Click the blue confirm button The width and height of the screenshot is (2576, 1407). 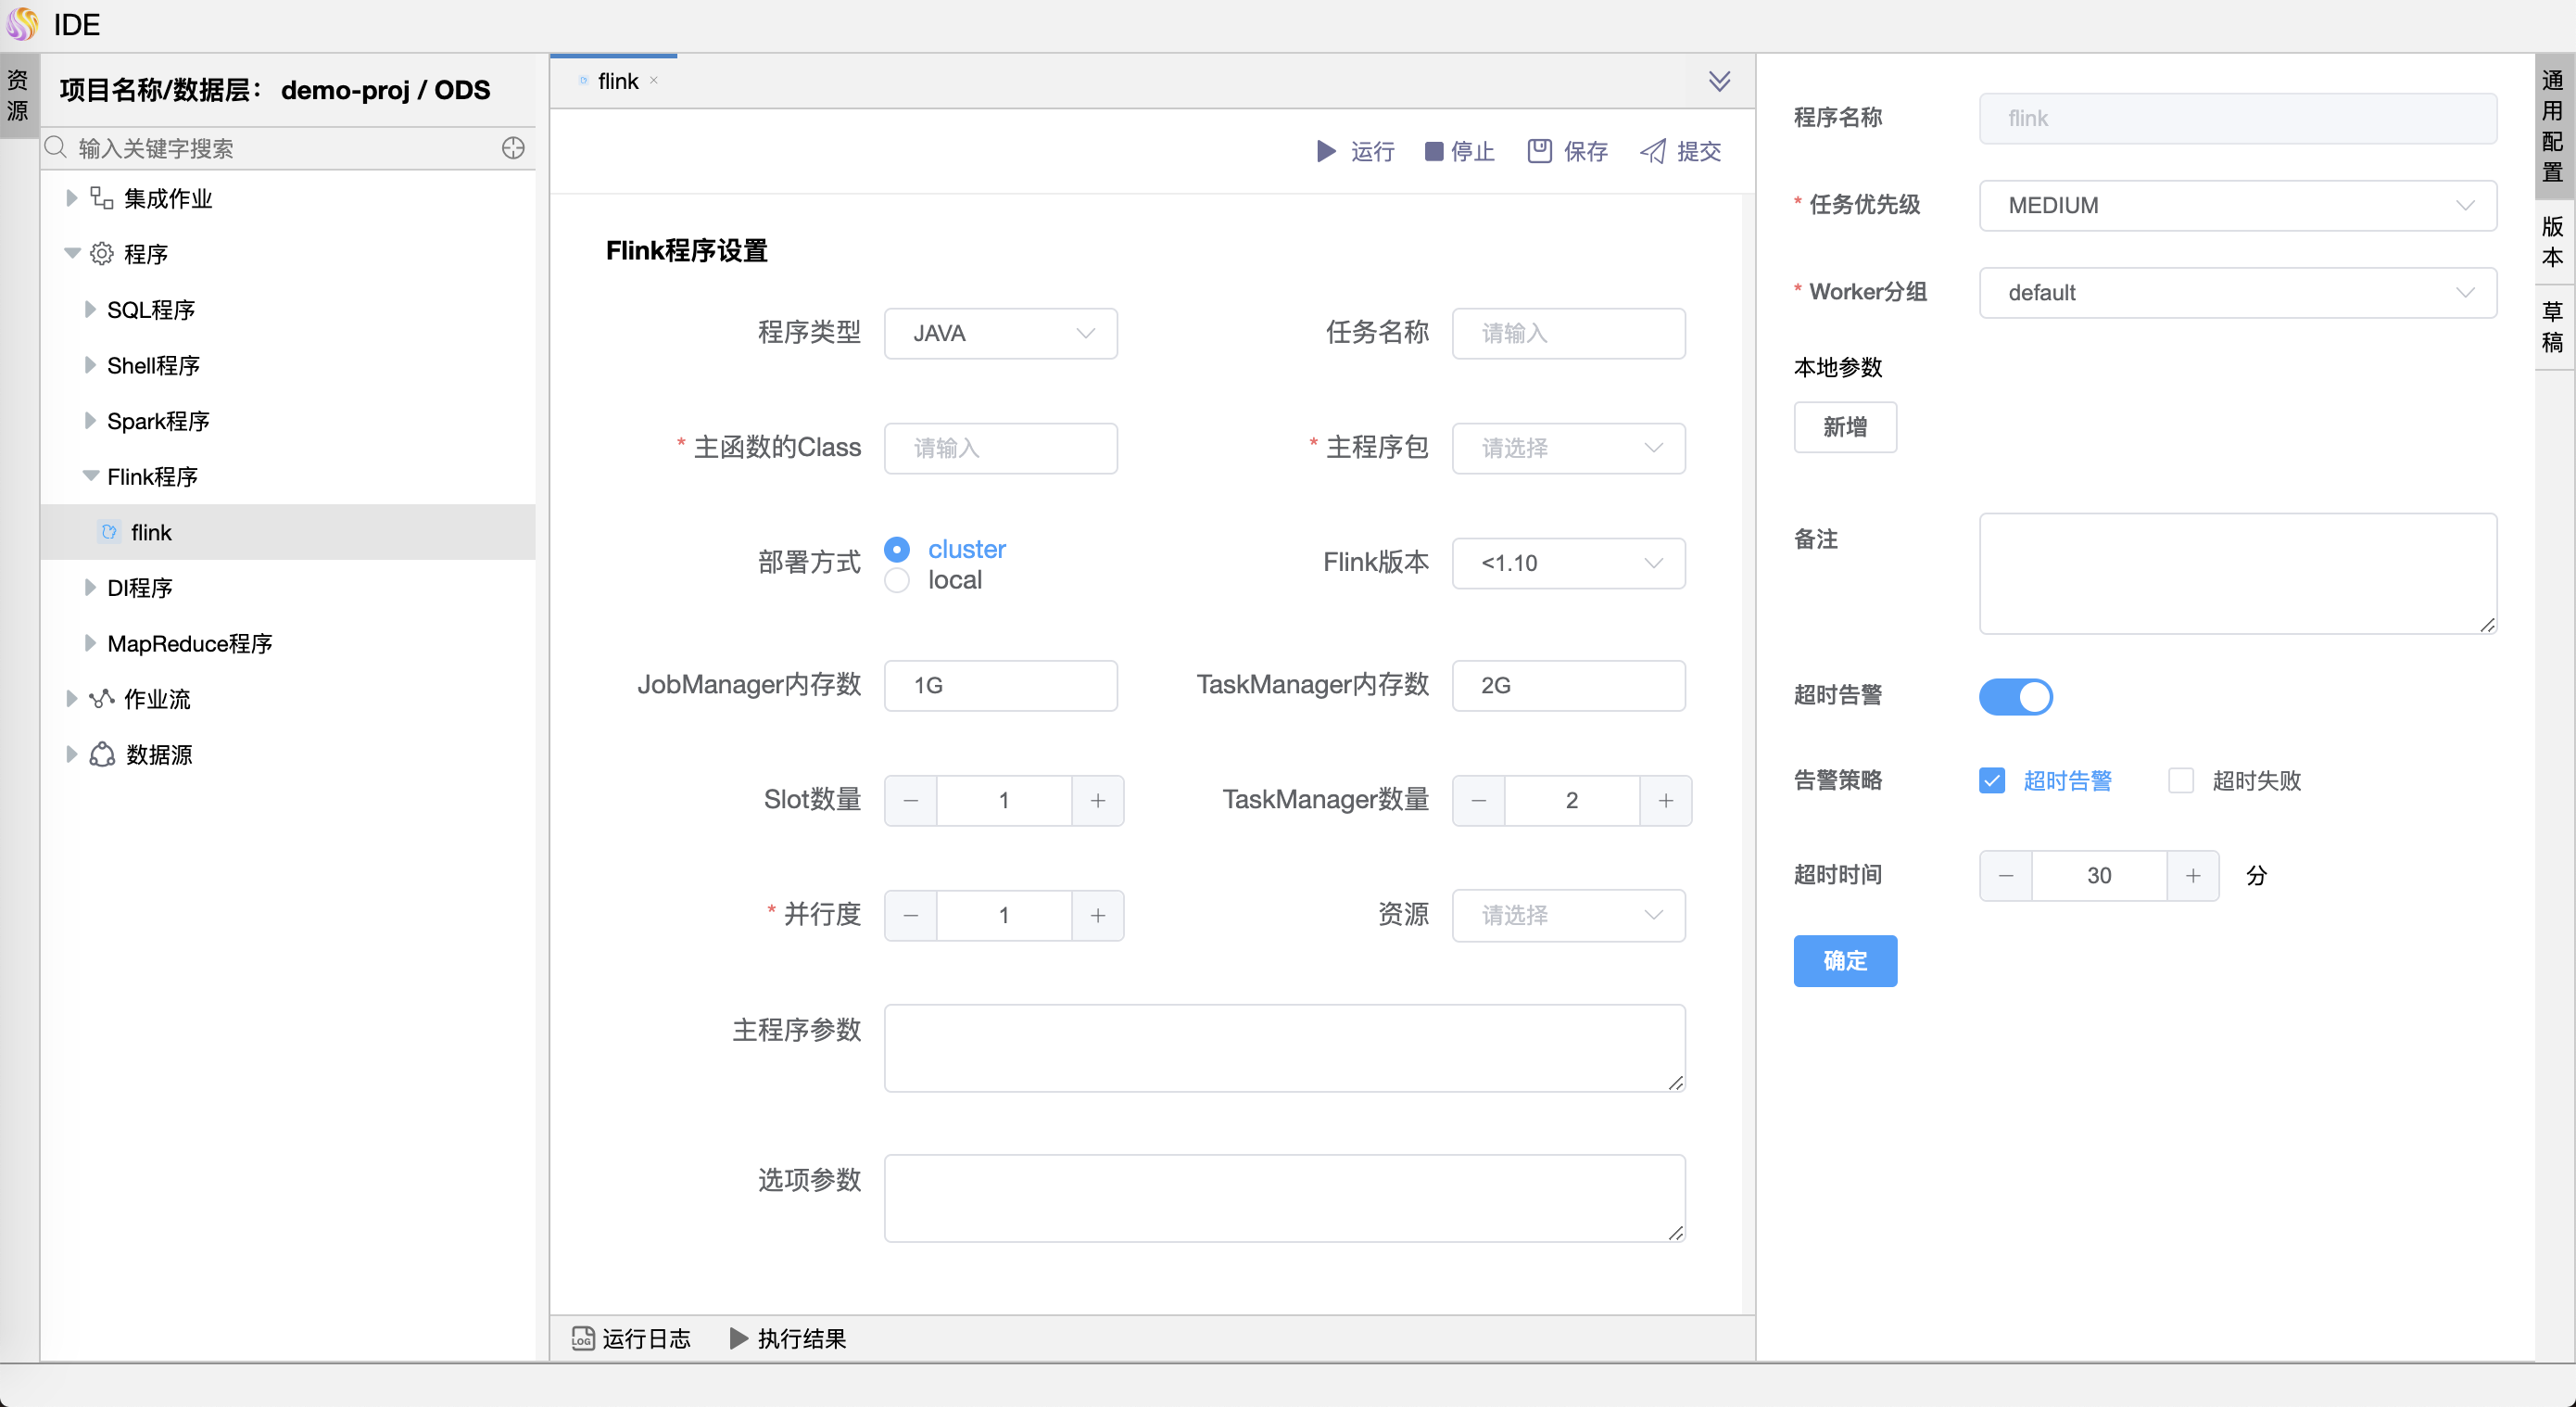pos(1844,960)
